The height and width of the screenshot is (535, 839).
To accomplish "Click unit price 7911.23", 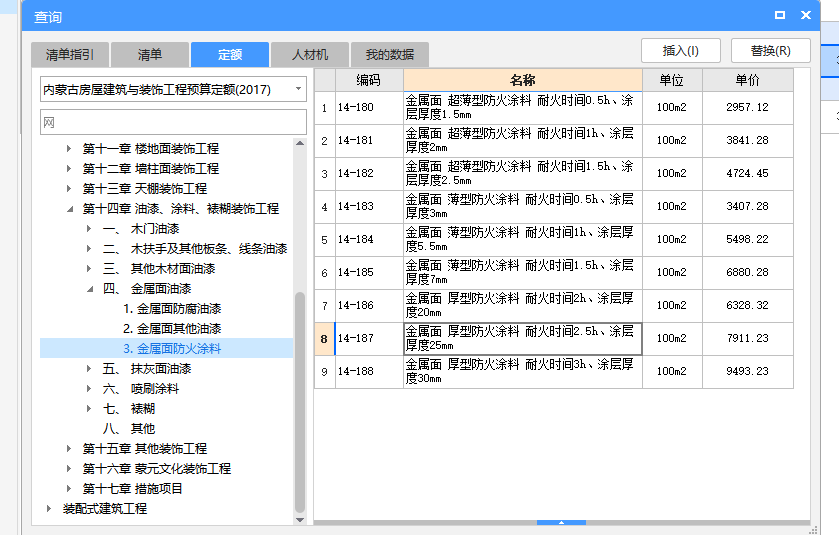I will (x=748, y=339).
